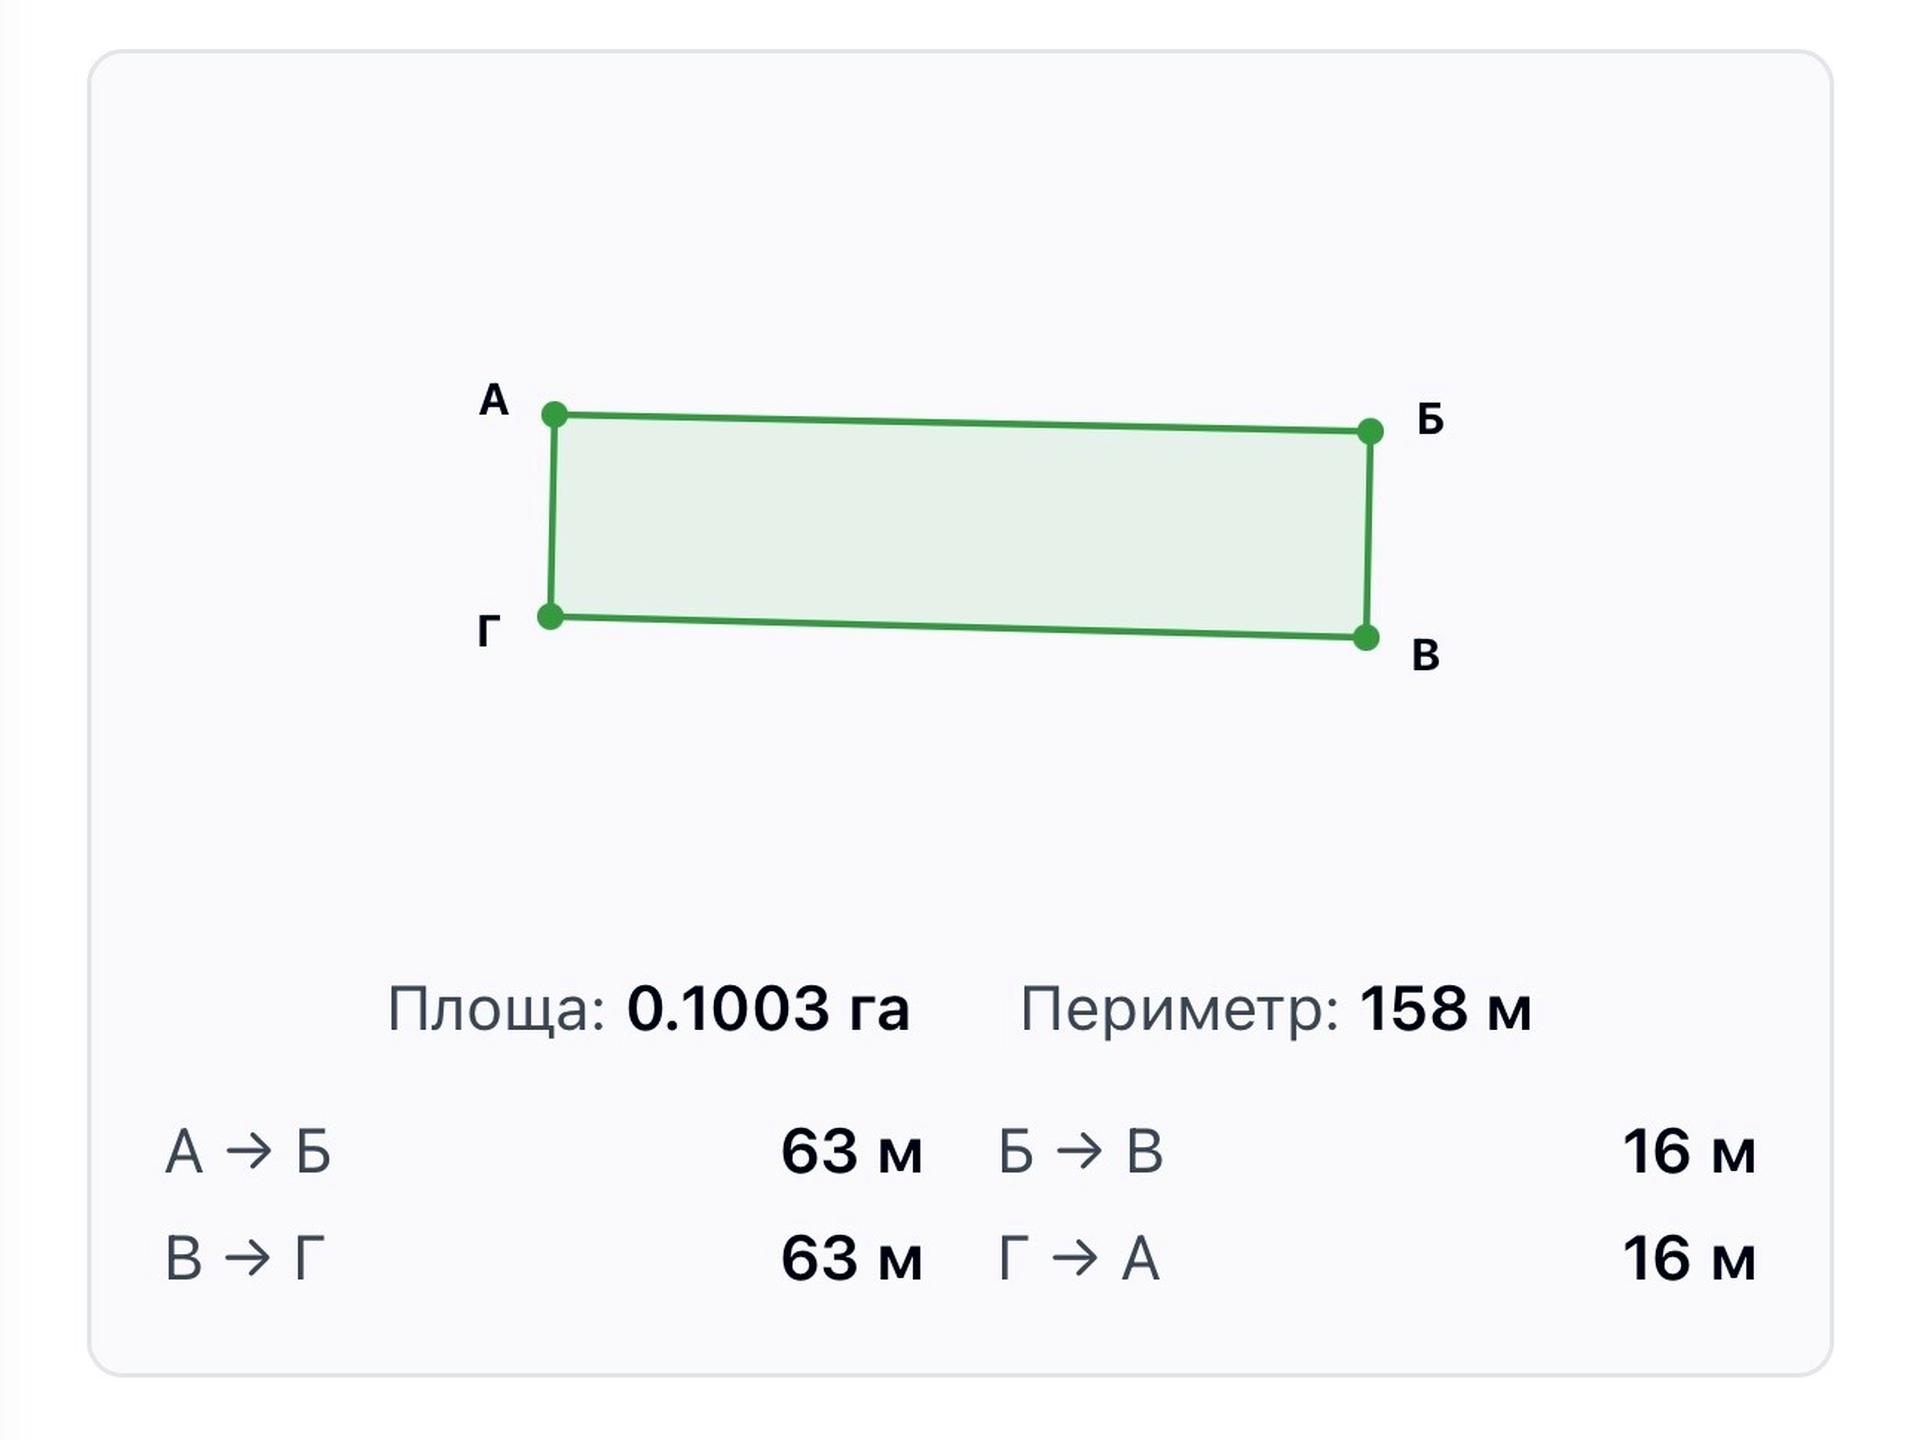Click the top edge between А and Б

[962, 423]
